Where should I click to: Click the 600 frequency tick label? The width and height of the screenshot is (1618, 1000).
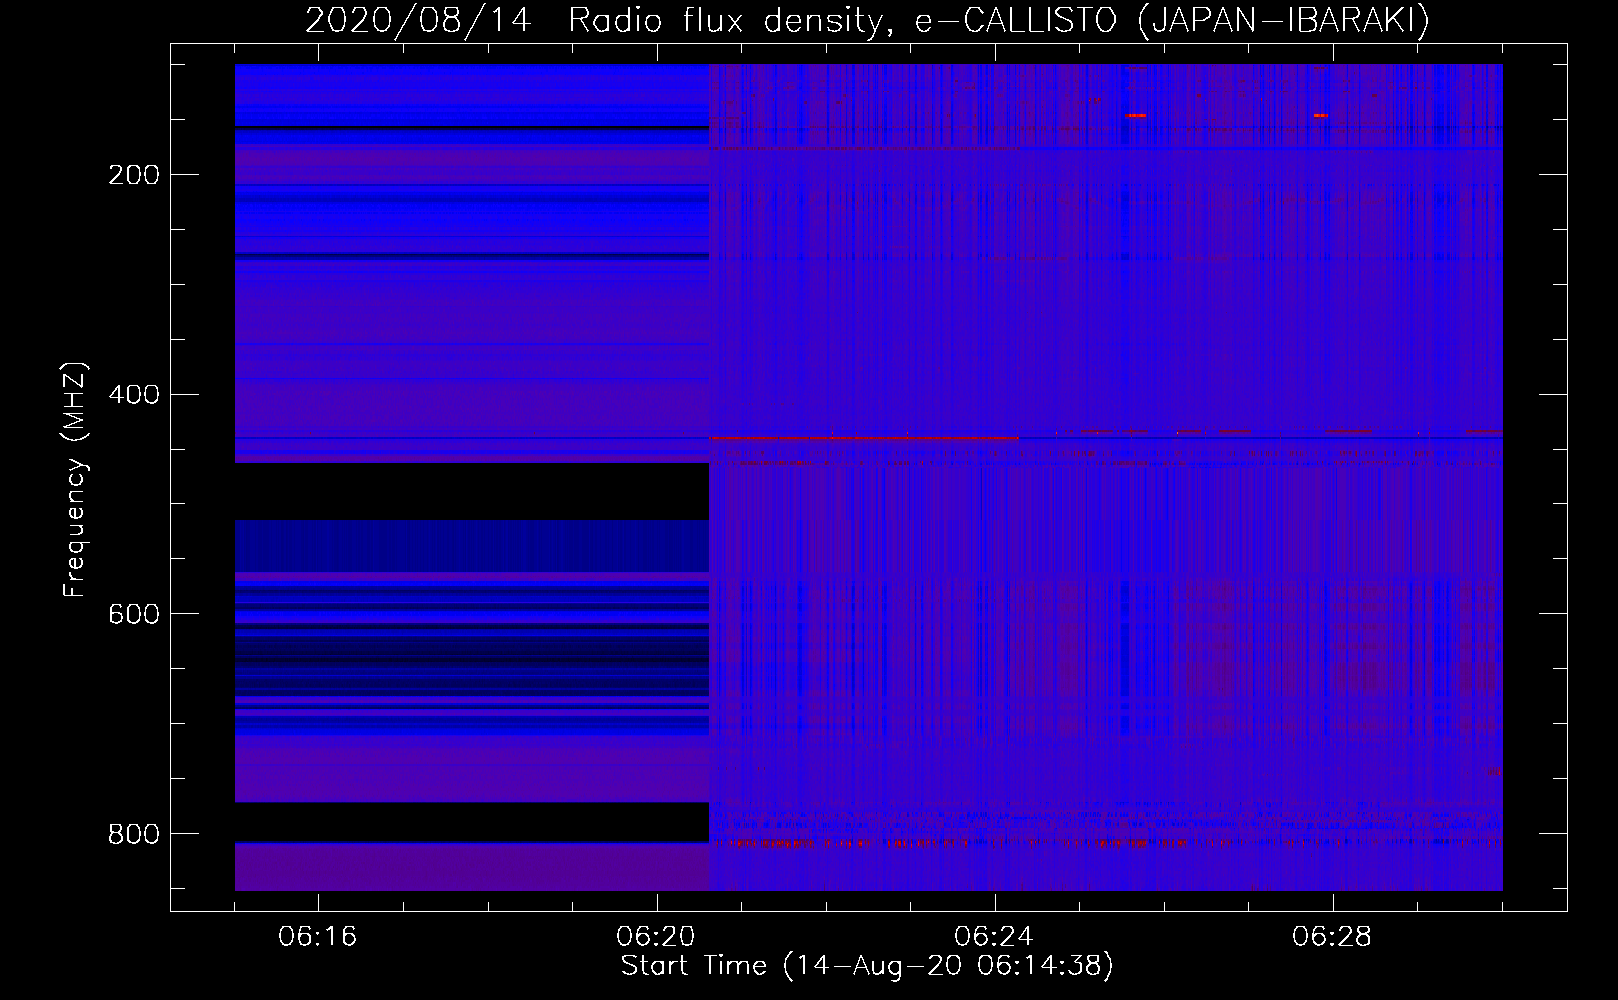tap(134, 614)
